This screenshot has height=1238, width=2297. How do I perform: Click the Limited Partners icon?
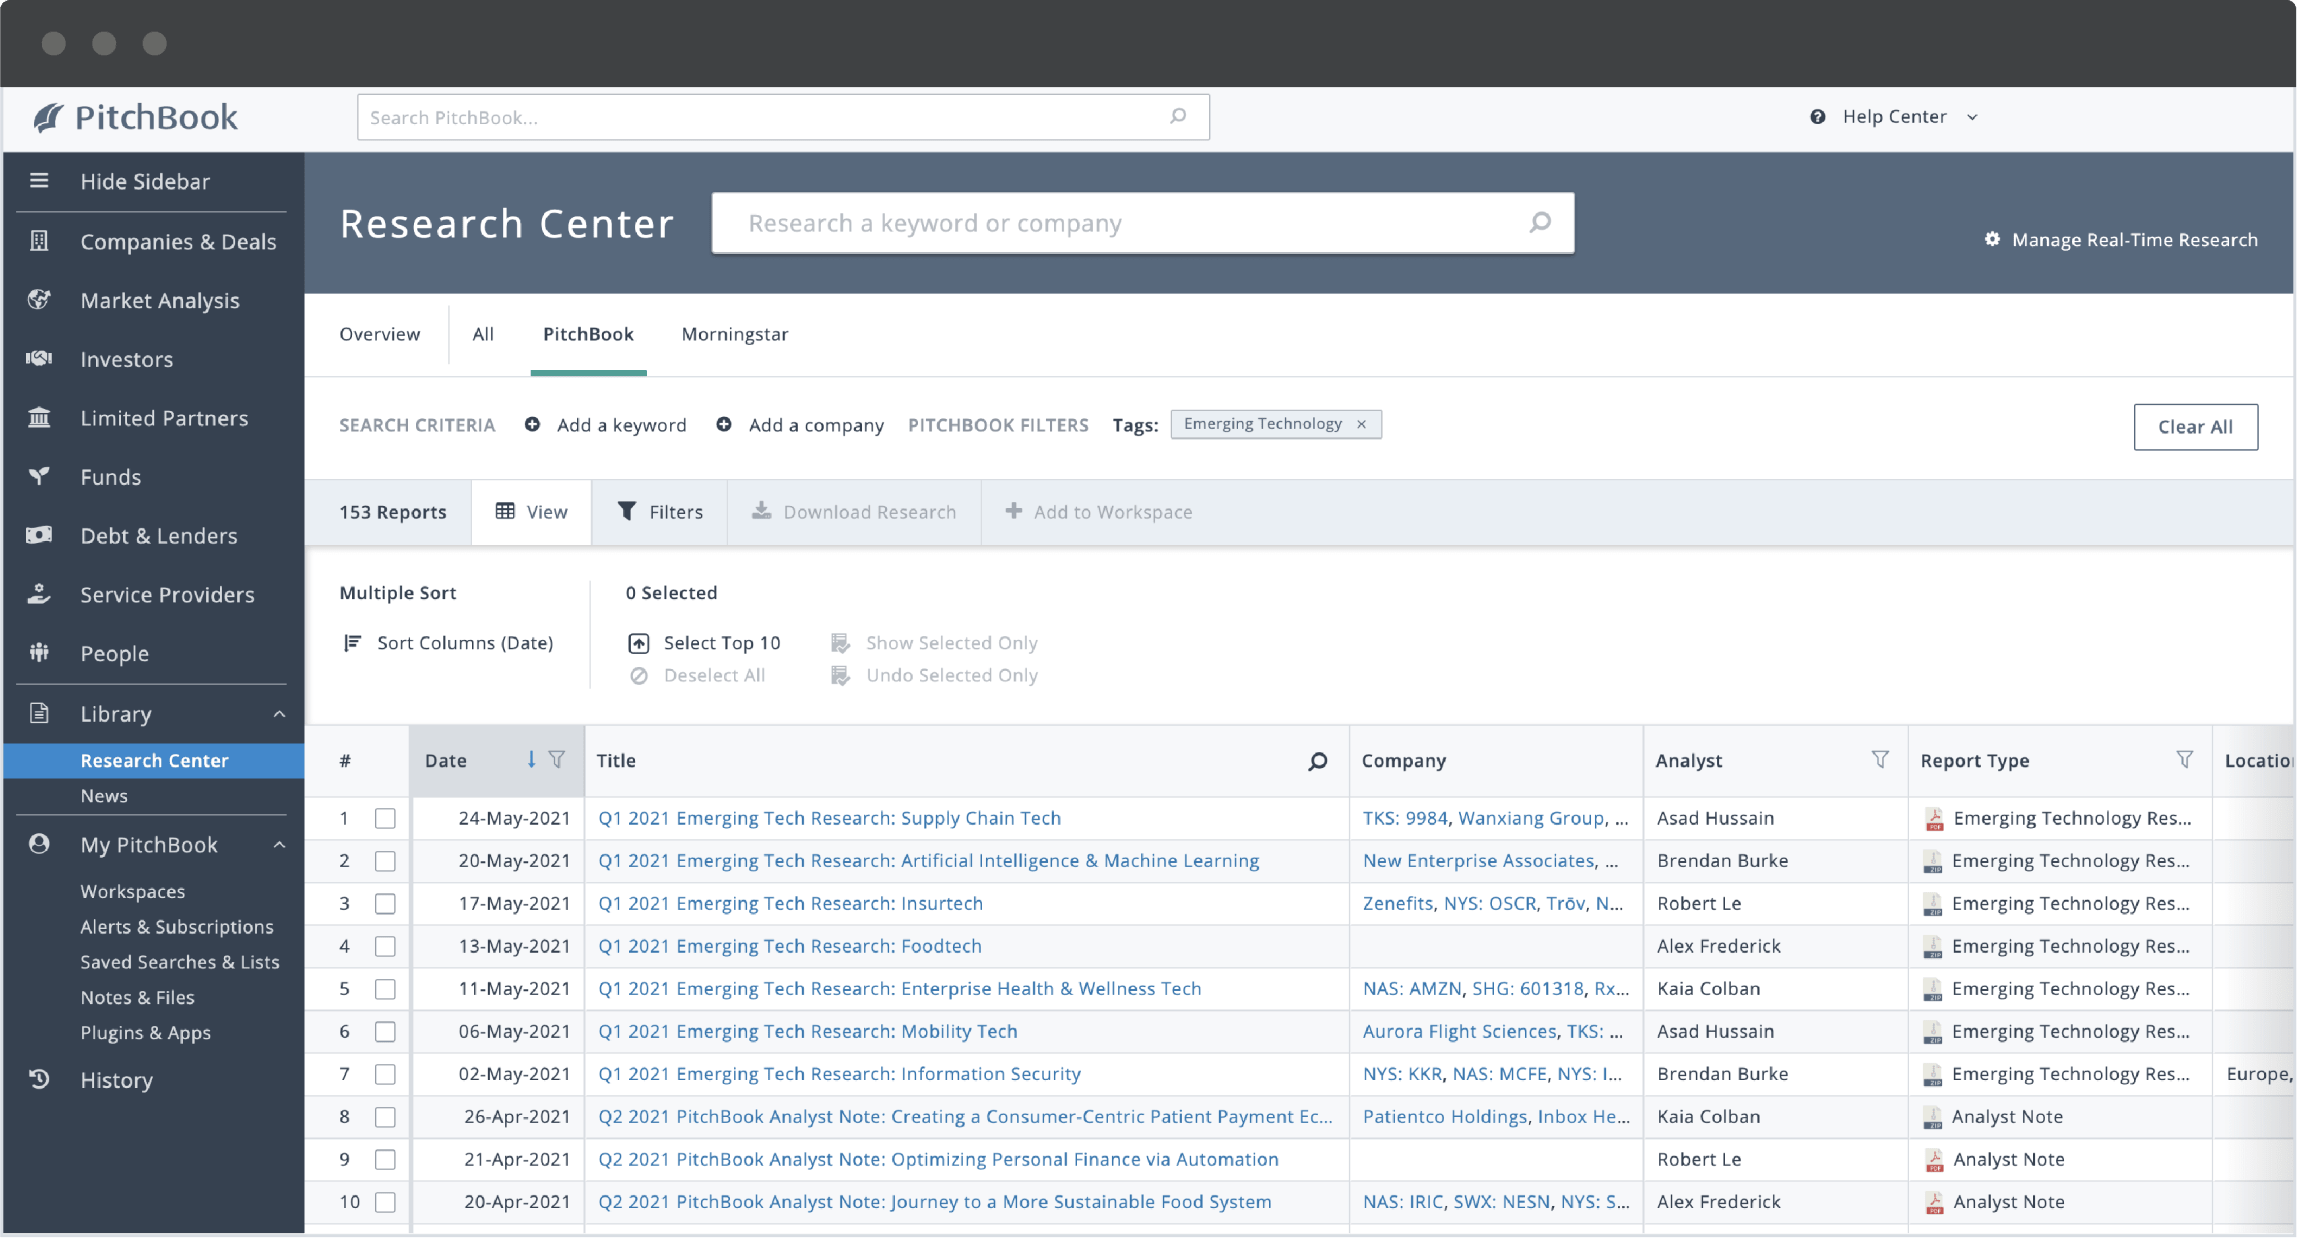pos(38,418)
